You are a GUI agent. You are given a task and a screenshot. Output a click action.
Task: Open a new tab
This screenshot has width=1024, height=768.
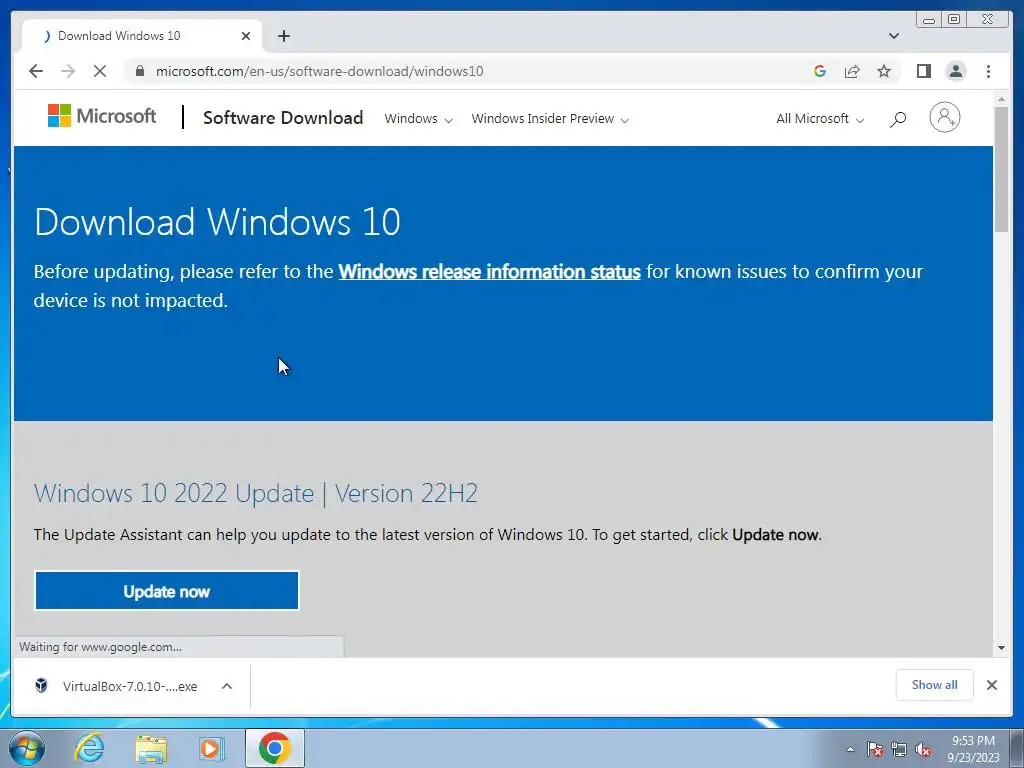[x=283, y=36]
